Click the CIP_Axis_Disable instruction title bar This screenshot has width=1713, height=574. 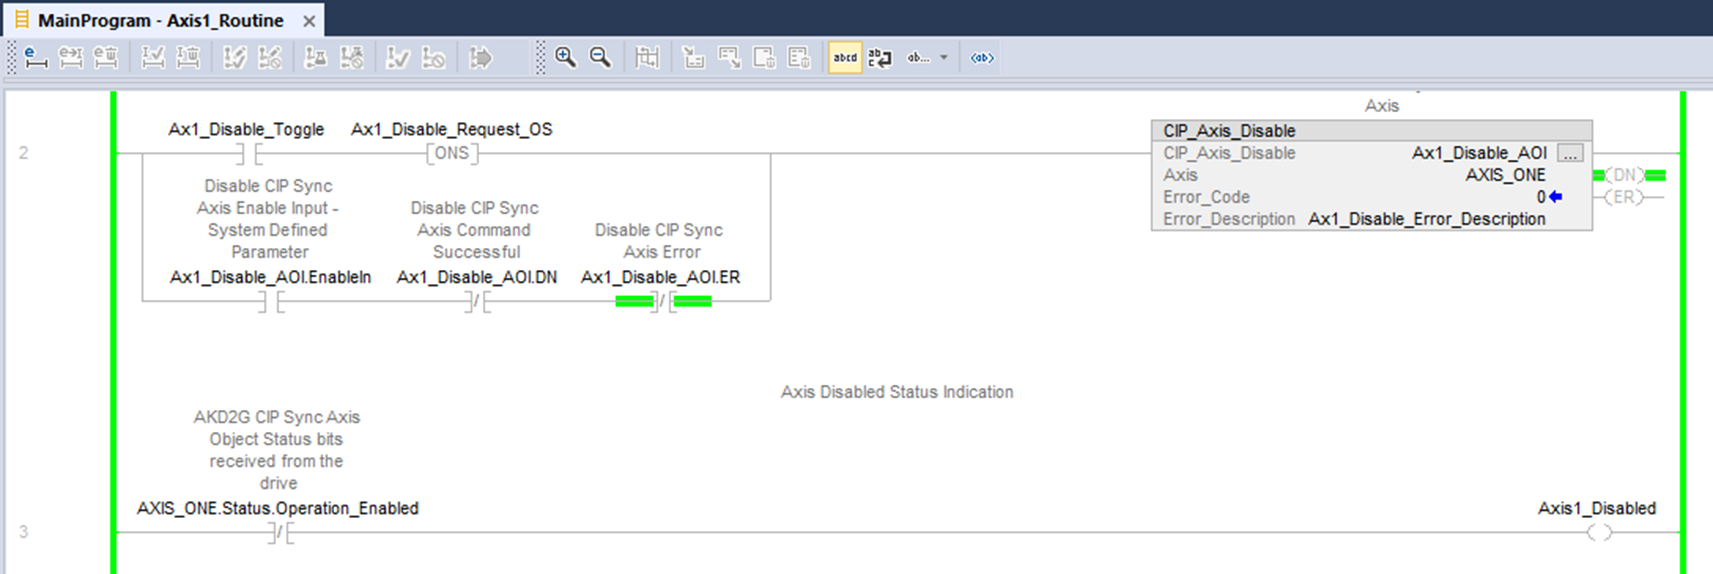1371,131
